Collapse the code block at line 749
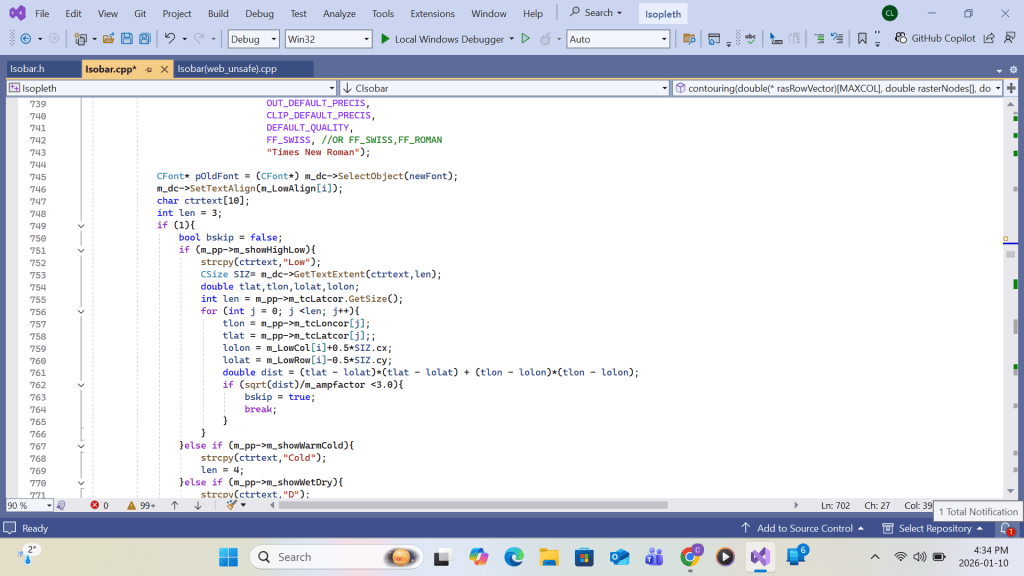1024x576 pixels. pos(81,226)
